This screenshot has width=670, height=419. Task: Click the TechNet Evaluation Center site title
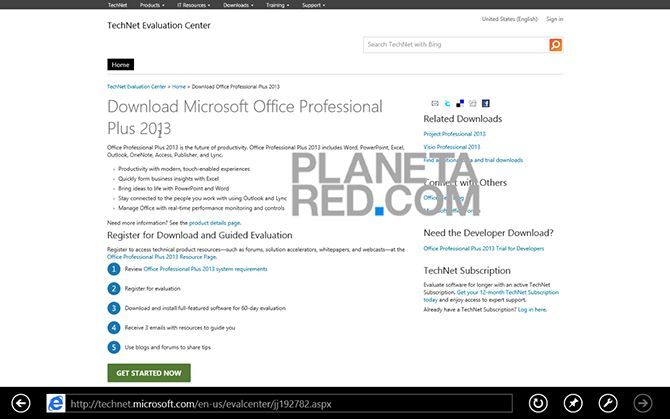pos(159,26)
